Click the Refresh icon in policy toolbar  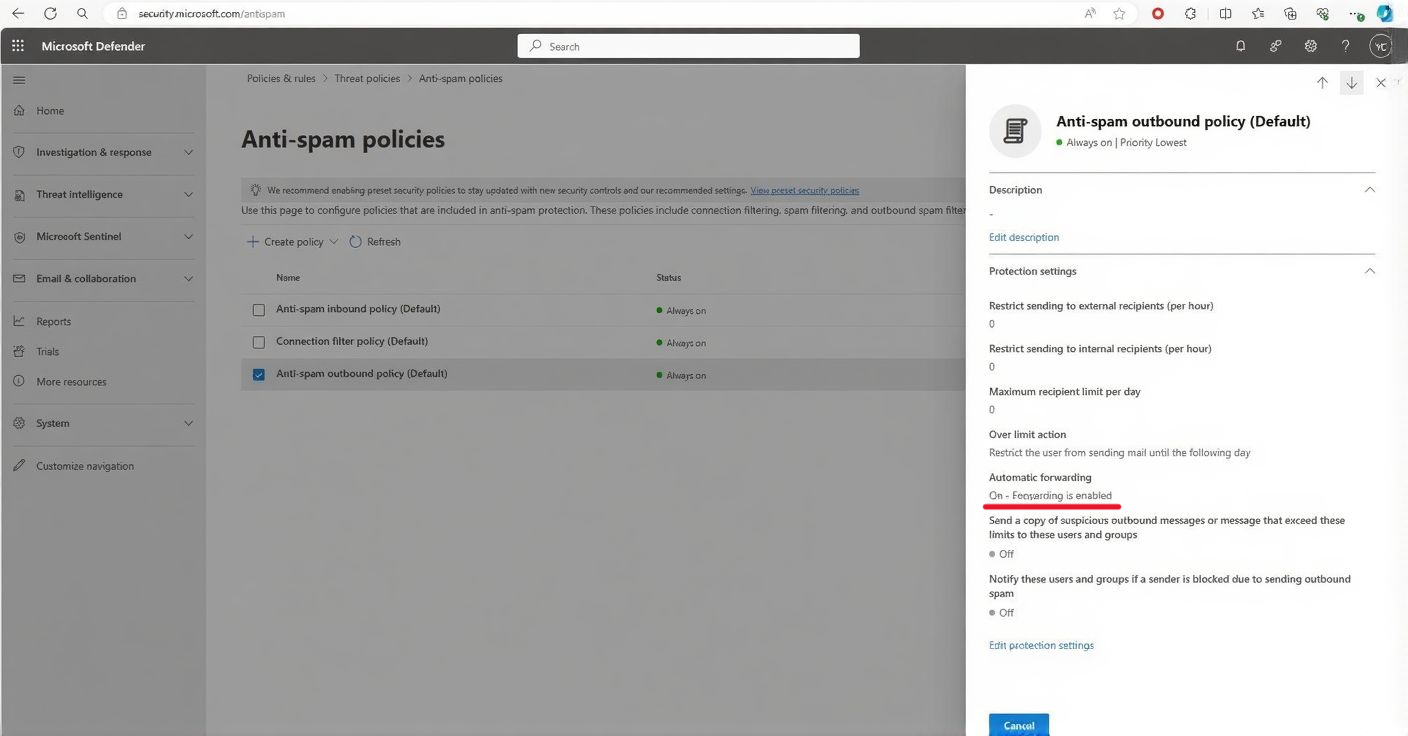click(x=356, y=242)
